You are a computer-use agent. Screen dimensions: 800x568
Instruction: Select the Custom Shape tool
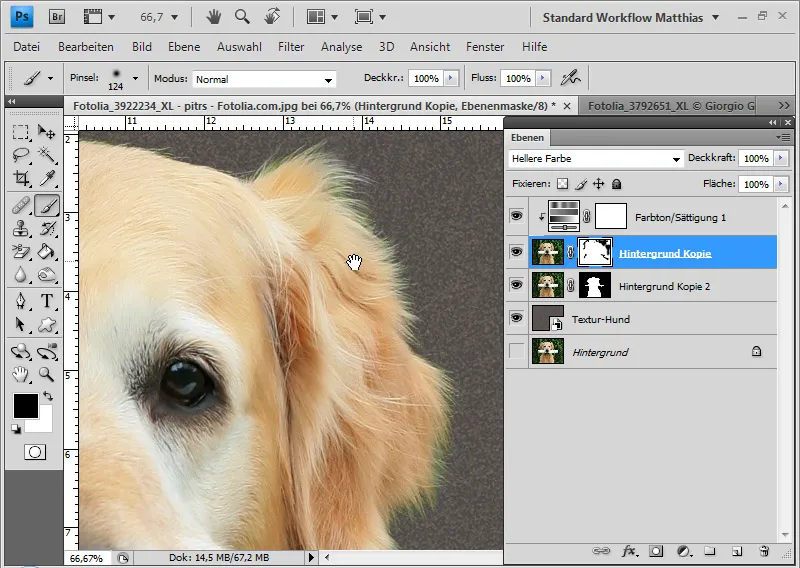pyautogui.click(x=47, y=325)
